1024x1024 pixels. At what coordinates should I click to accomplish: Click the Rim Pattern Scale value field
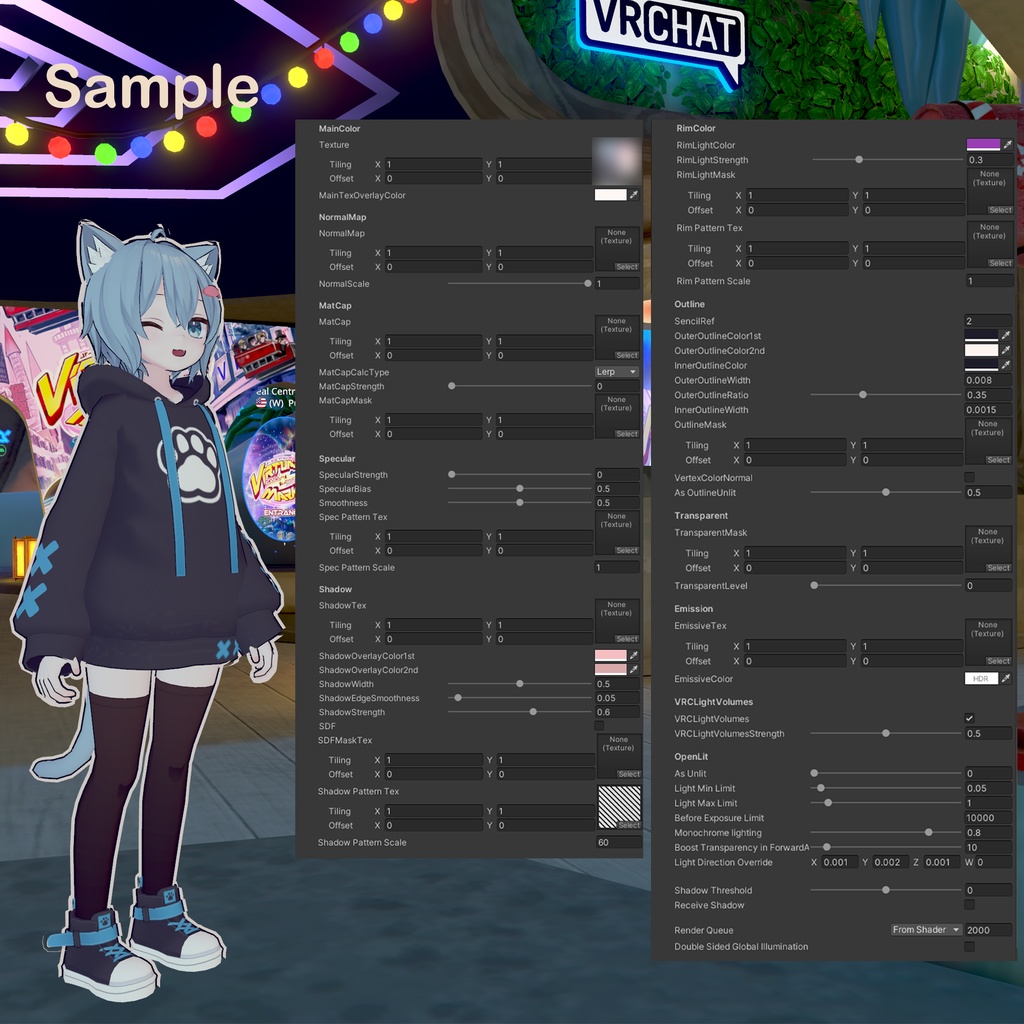tap(990, 281)
